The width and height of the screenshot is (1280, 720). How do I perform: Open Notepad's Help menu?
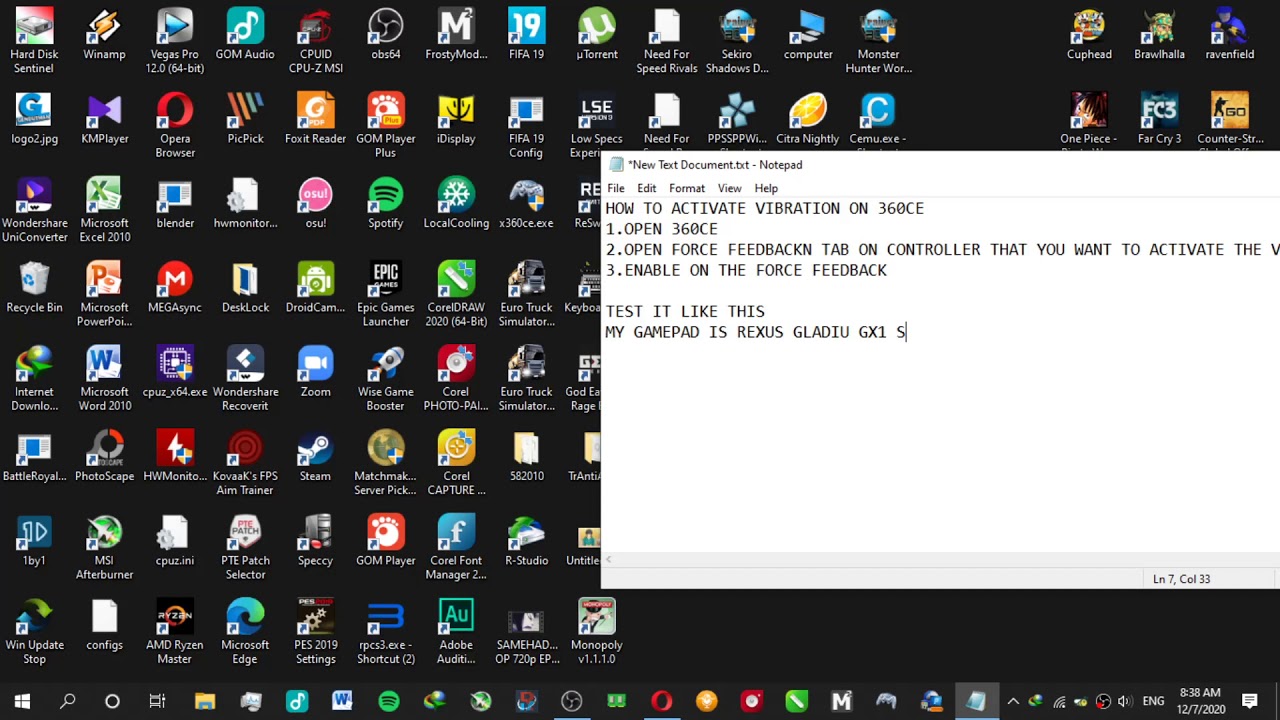point(766,188)
